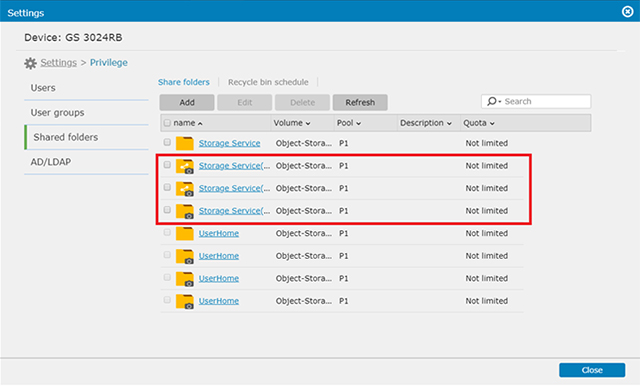Click the snapshot folder icon in the last UserHome row
Image resolution: width=640 pixels, height=387 pixels.
tap(184, 301)
